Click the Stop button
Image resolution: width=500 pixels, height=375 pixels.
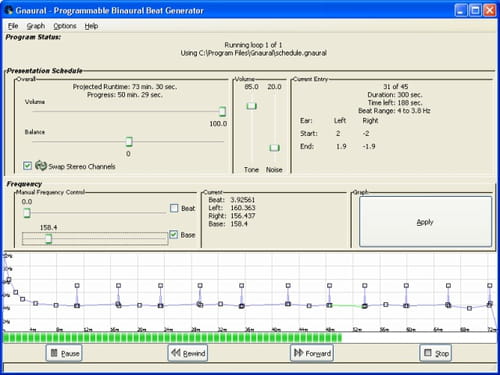[436, 353]
